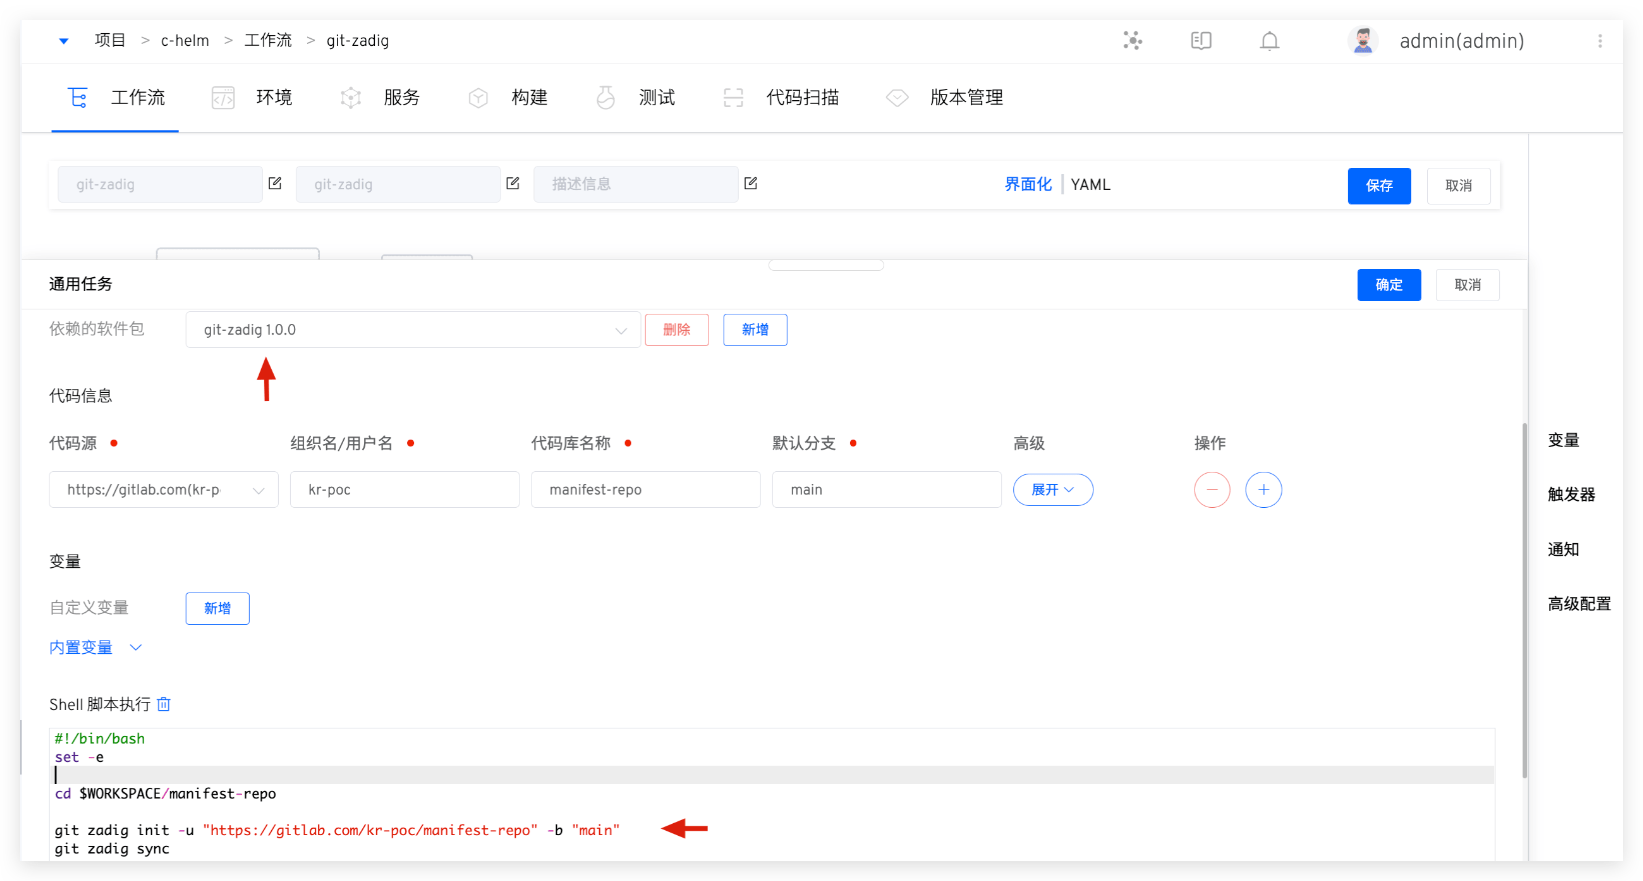Click the trash icon beside Shell 脚本执行

[x=164, y=705]
